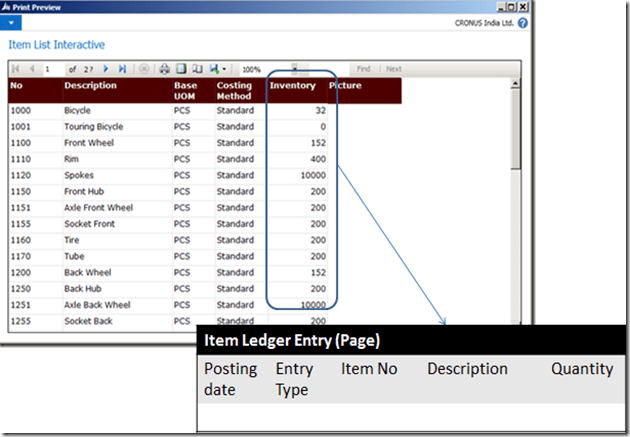Image resolution: width=630 pixels, height=437 pixels.
Task: Click the Inventory column header
Action: coord(292,86)
